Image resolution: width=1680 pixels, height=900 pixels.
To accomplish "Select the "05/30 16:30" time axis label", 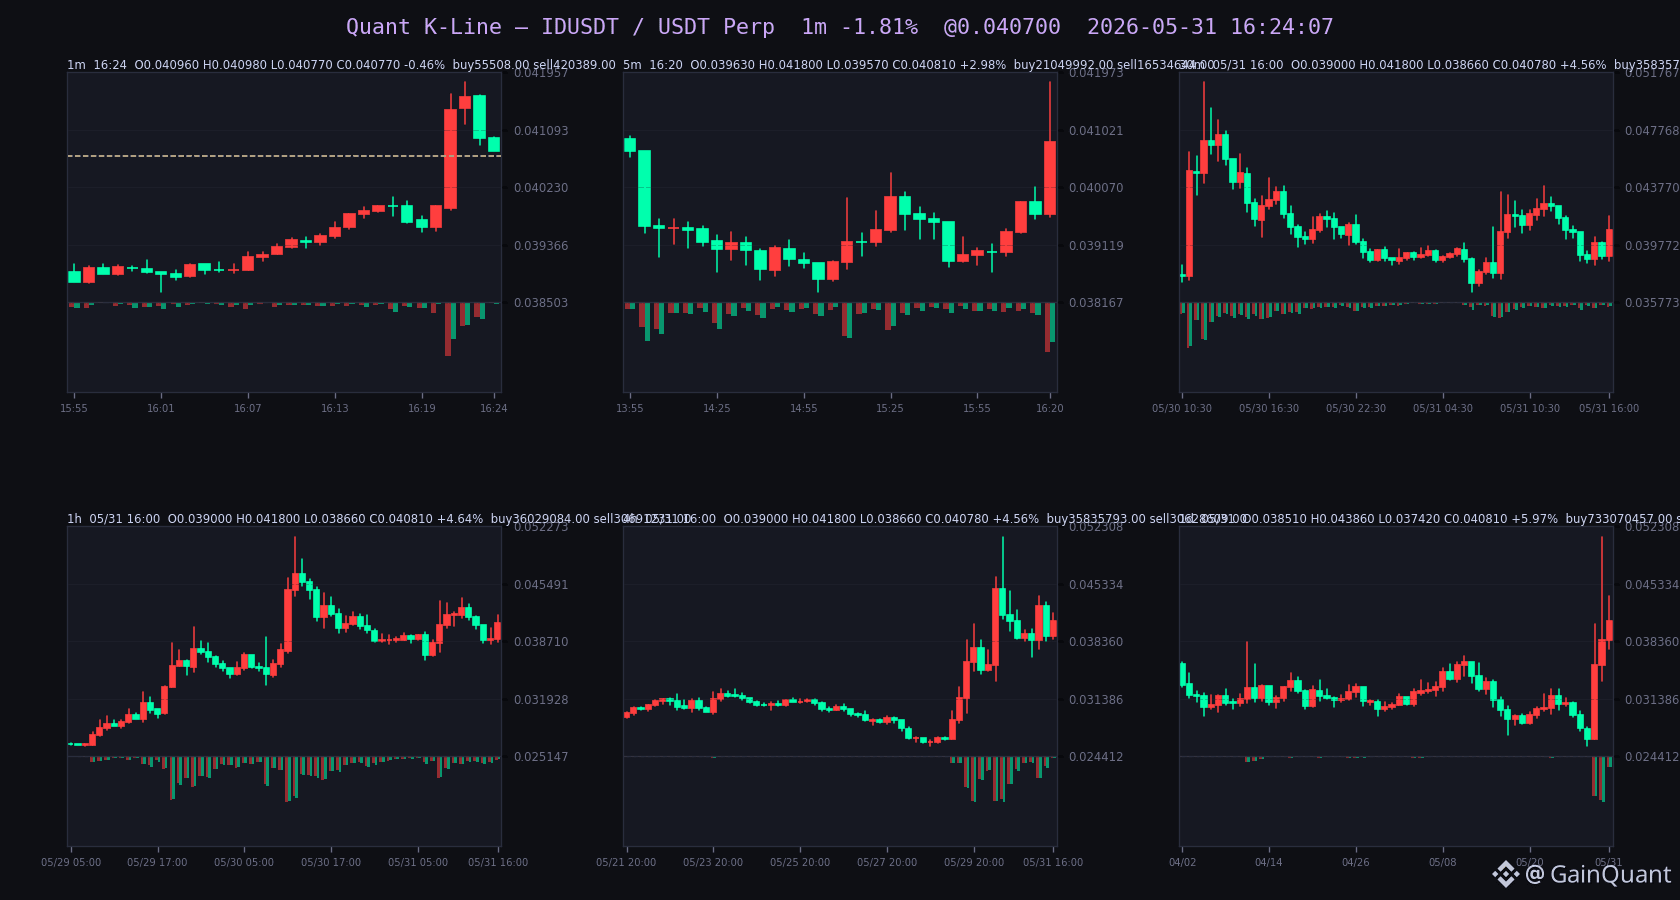I will click(1269, 408).
